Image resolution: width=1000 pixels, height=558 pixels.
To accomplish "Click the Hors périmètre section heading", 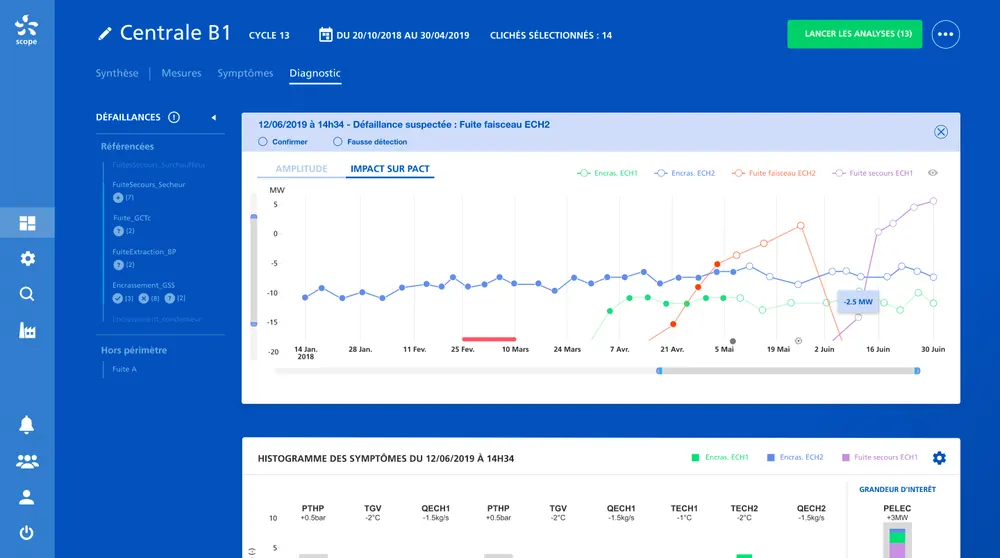I will click(134, 350).
